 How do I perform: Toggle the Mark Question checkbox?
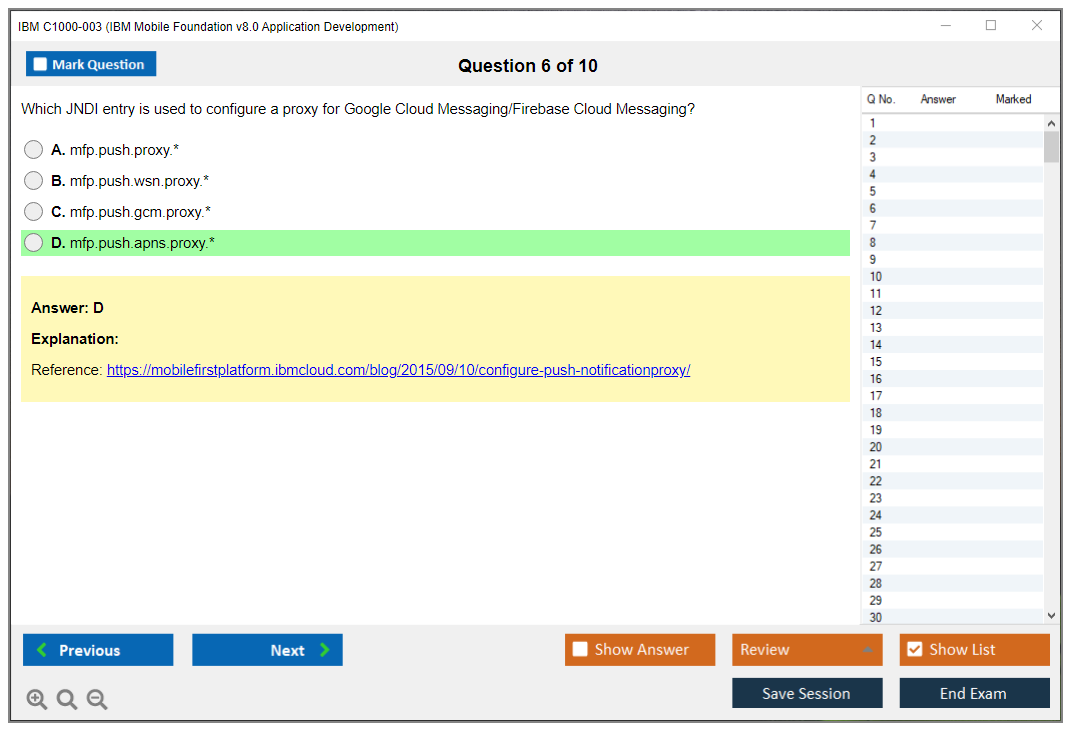coord(41,65)
